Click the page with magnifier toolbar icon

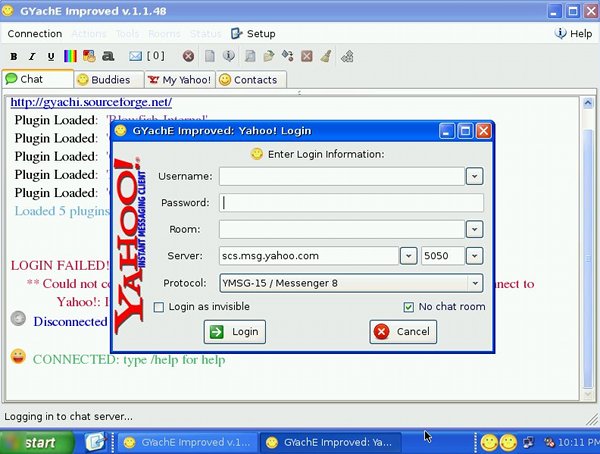[250, 57]
